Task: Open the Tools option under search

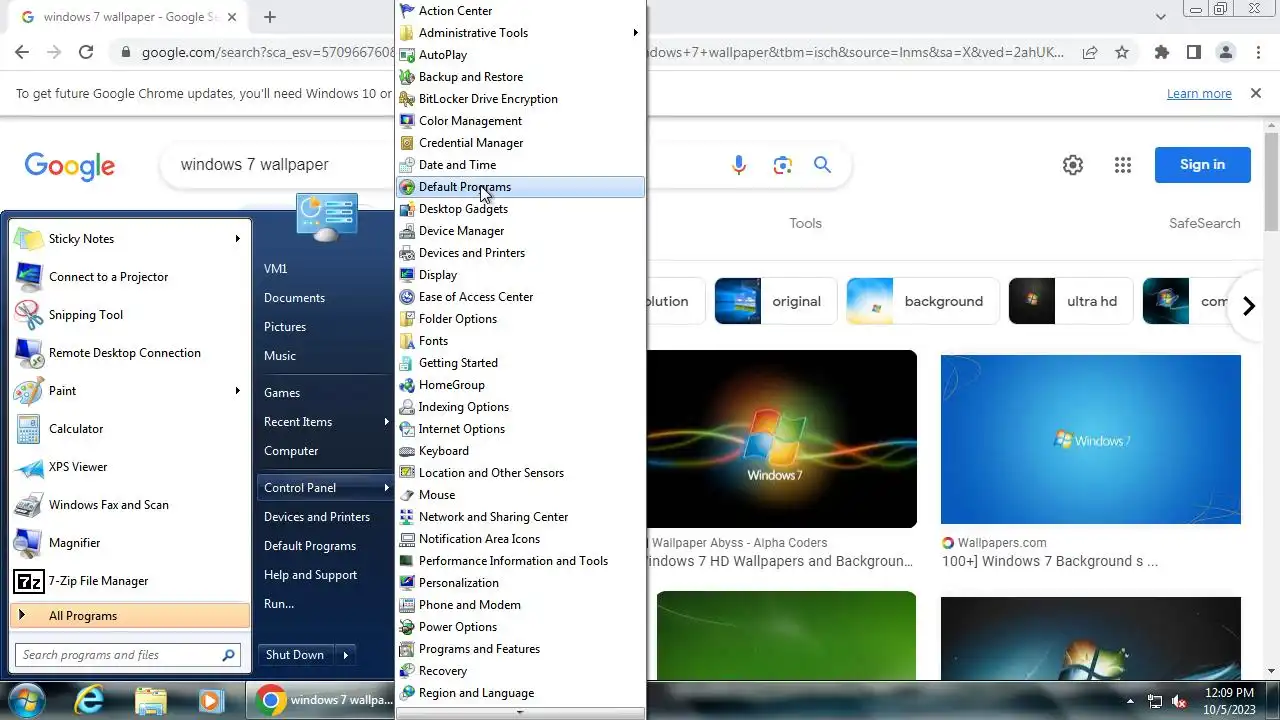Action: 805,224
